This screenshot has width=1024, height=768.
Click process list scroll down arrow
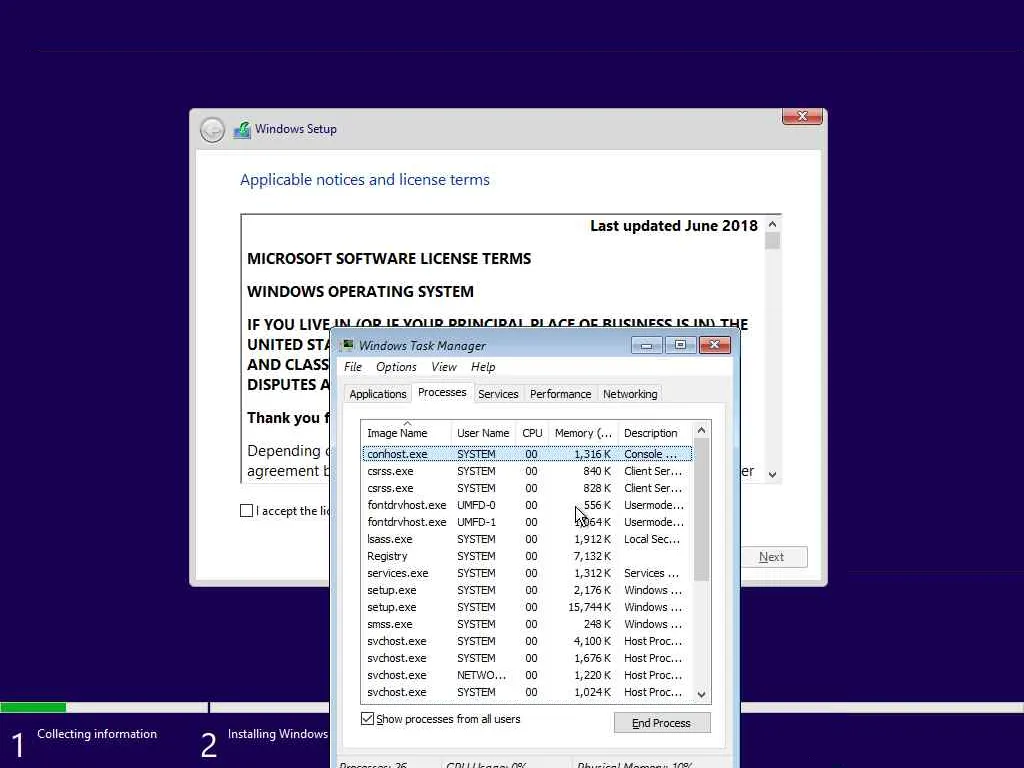tap(701, 694)
